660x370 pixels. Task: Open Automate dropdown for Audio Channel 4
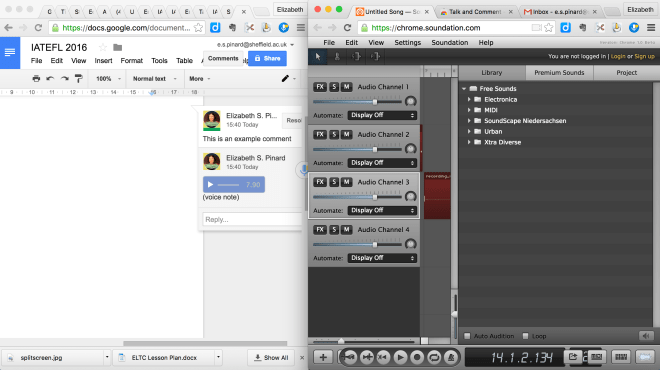pos(382,258)
